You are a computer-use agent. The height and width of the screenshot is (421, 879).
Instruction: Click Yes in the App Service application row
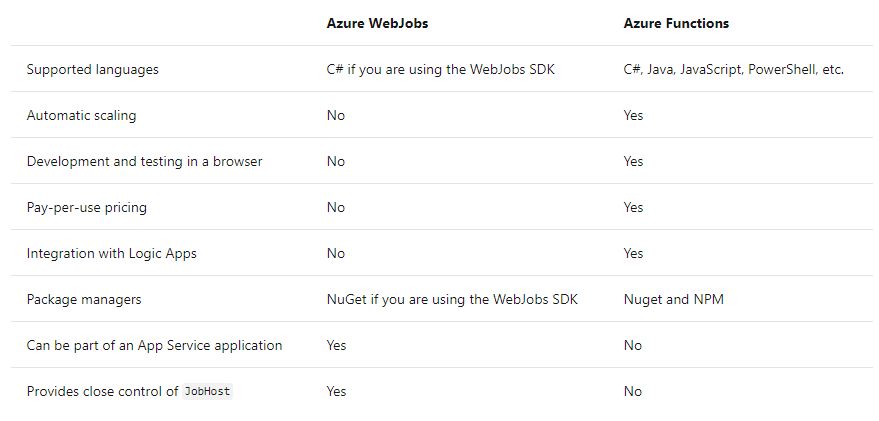click(336, 345)
